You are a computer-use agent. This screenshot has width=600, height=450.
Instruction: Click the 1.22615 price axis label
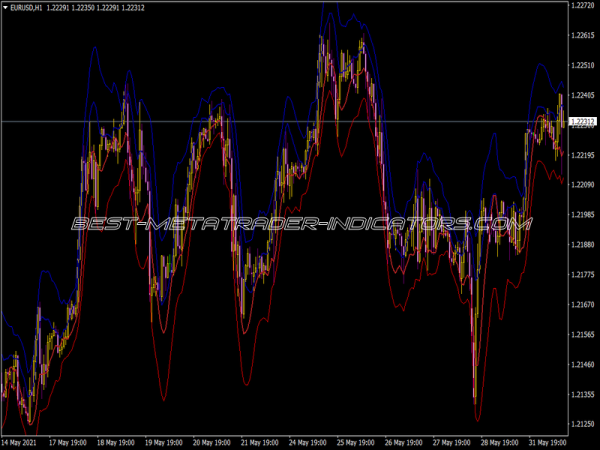pos(582,36)
